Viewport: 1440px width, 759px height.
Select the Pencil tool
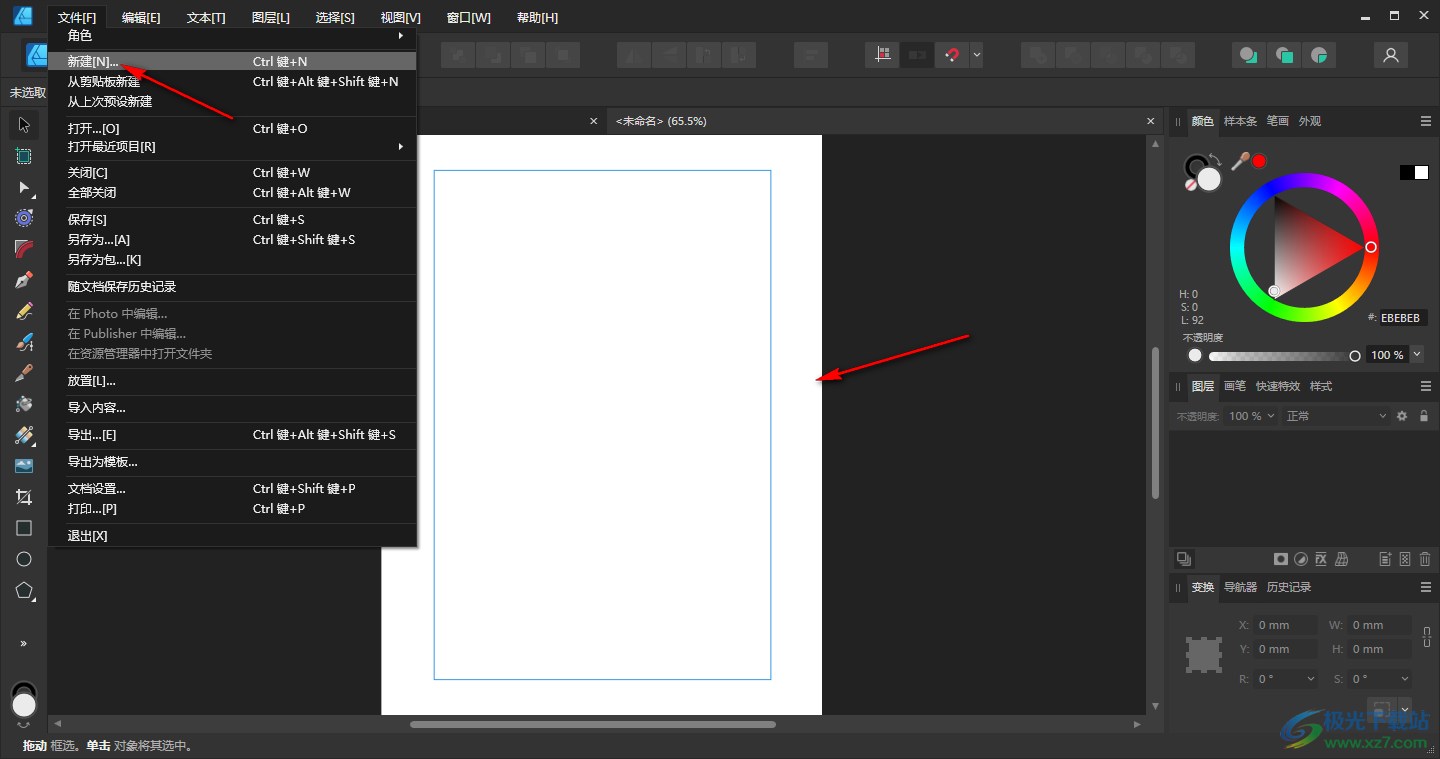pos(24,311)
